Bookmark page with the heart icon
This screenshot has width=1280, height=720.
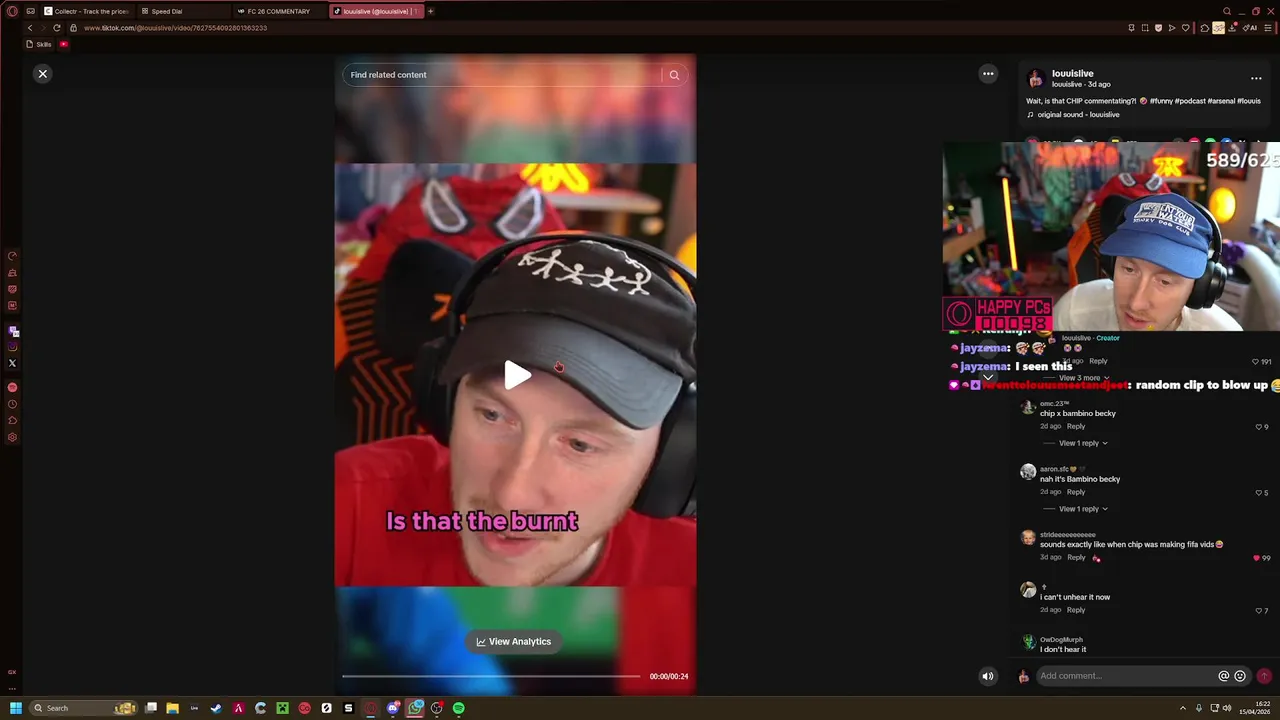1186,28
